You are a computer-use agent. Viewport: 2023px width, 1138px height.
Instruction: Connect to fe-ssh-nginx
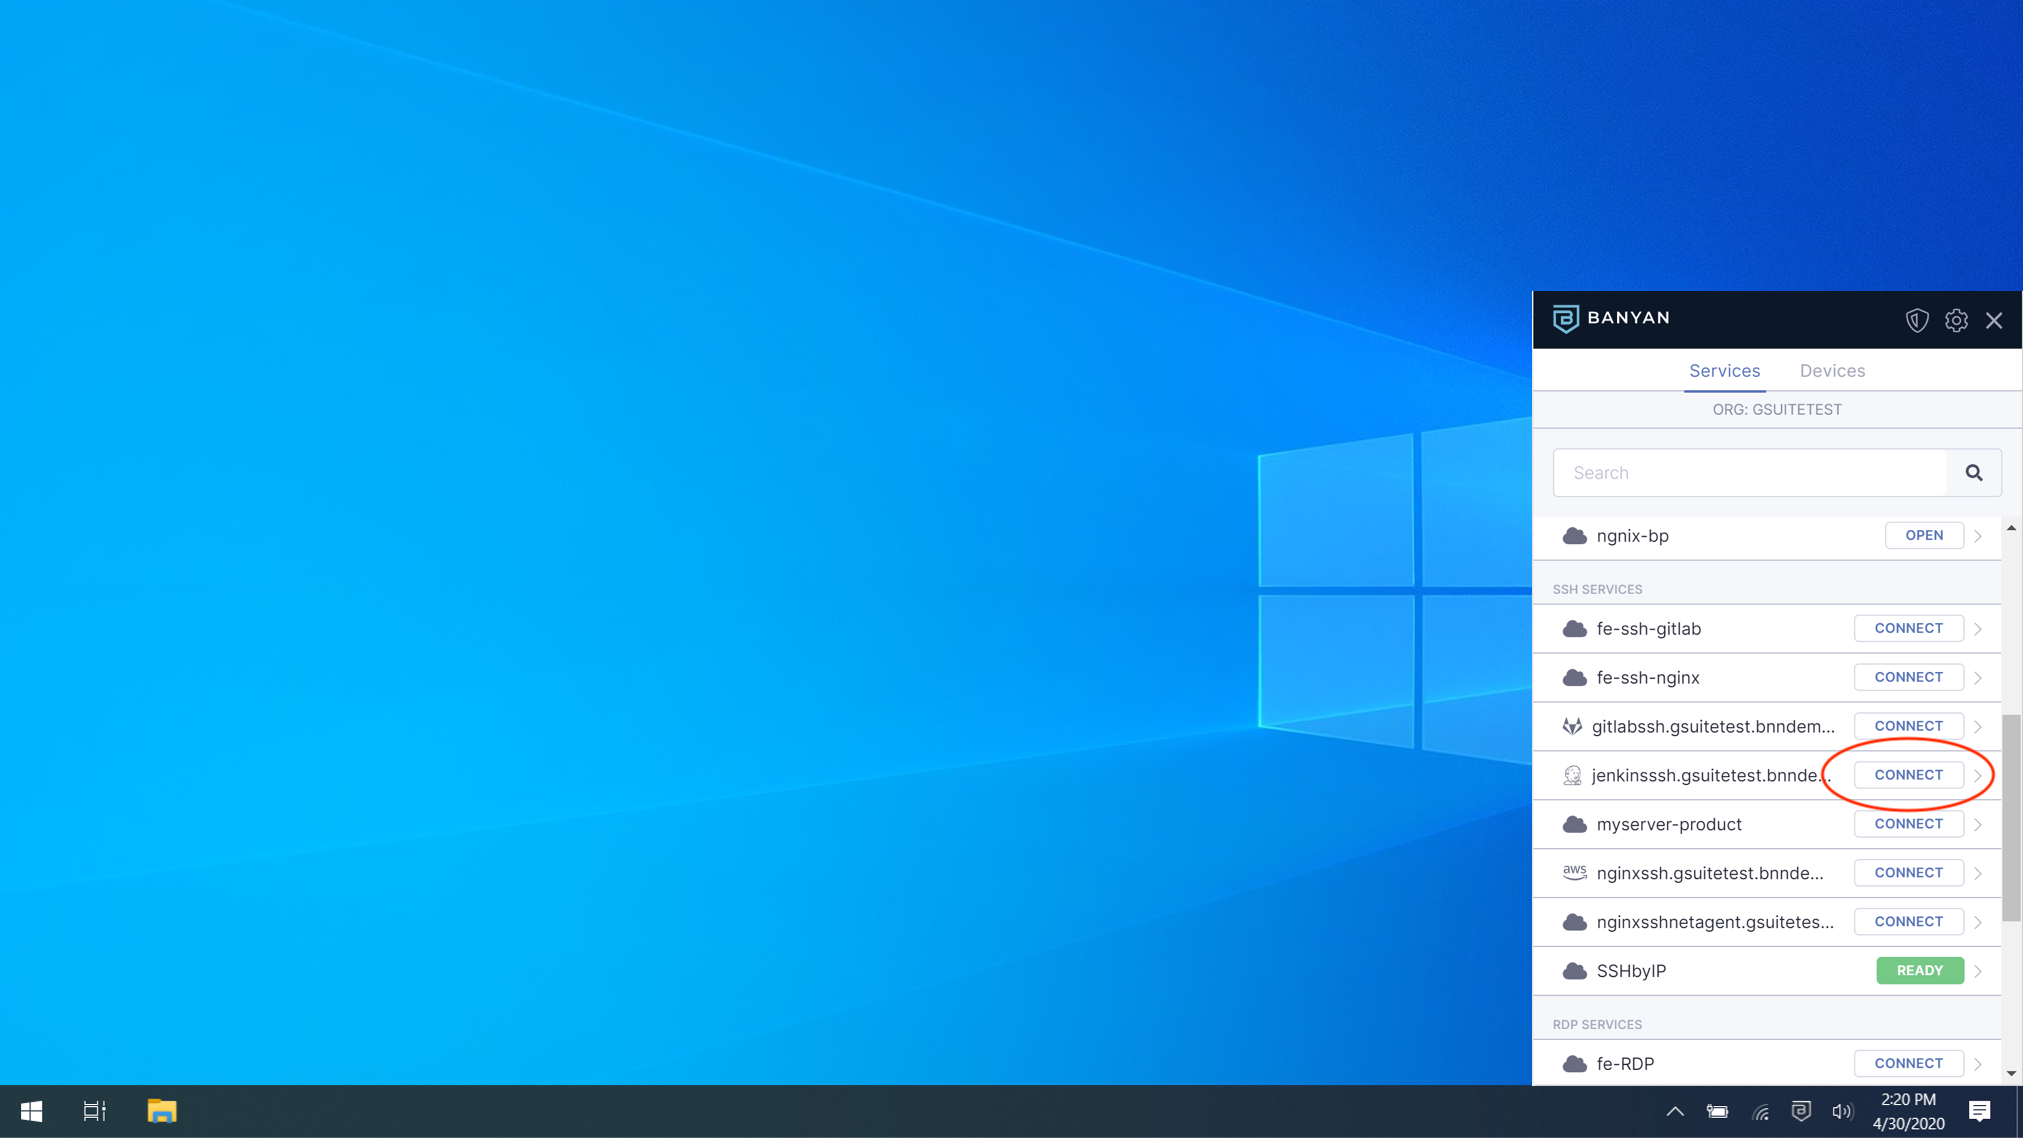pos(1908,677)
